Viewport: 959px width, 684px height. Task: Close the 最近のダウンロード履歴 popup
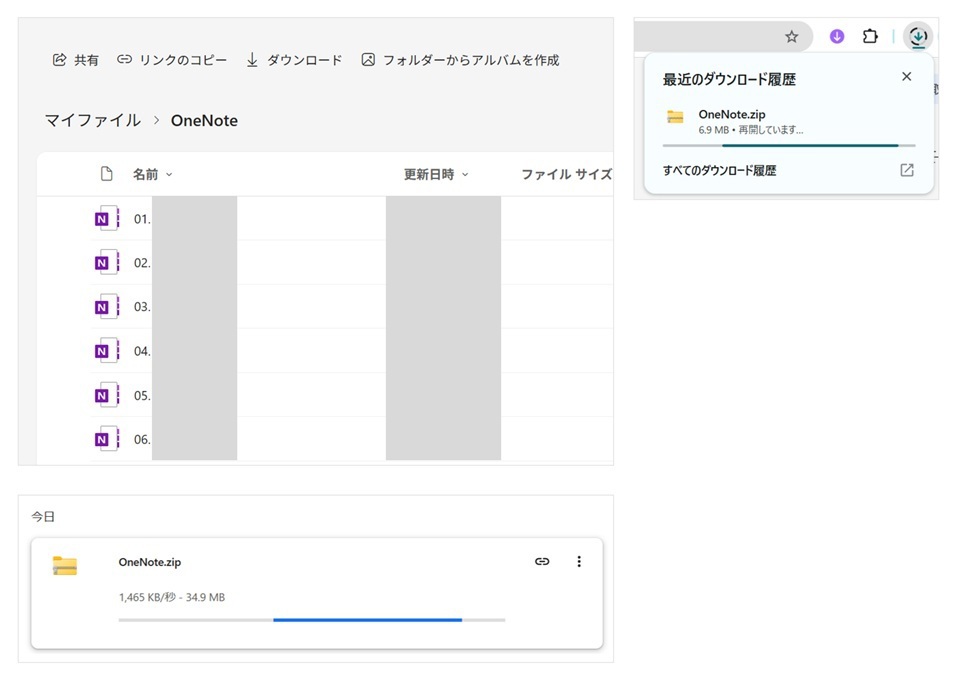(x=906, y=76)
